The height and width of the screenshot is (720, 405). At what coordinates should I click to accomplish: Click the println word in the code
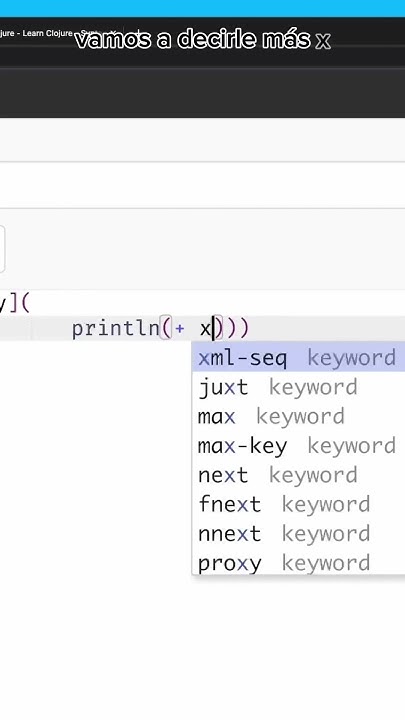115,329
